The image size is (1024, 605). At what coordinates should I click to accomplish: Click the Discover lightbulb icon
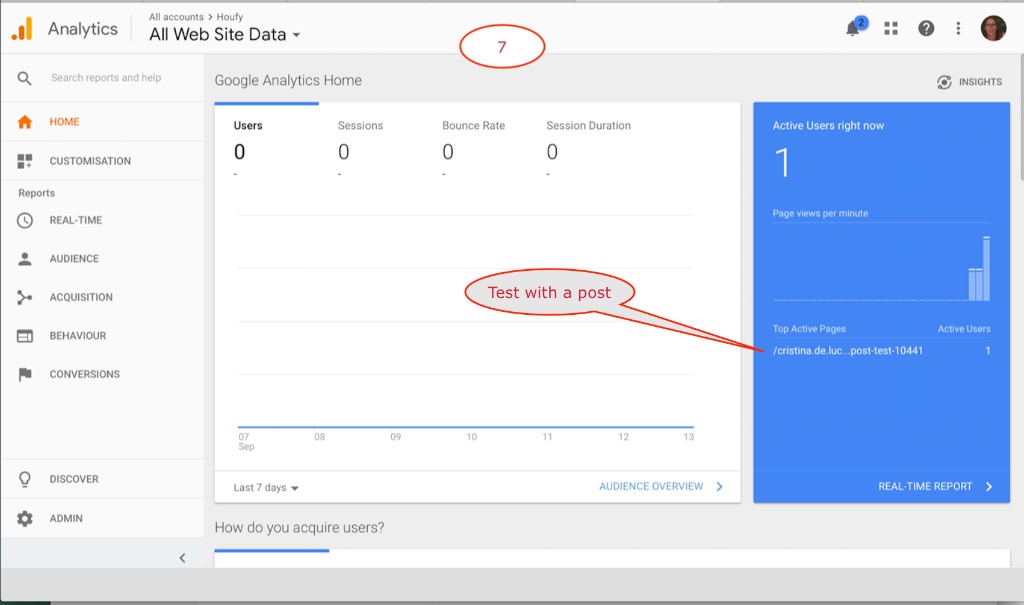click(x=25, y=480)
